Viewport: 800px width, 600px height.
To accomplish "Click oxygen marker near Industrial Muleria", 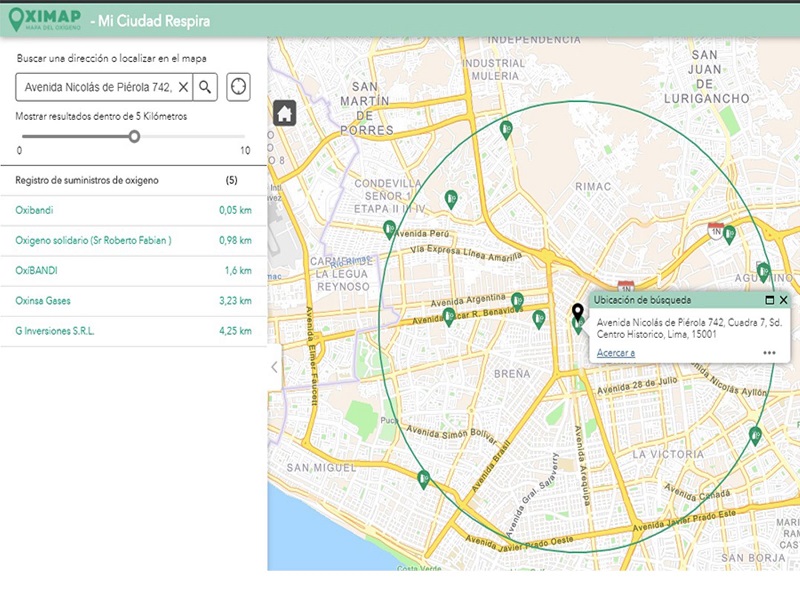I will (506, 130).
